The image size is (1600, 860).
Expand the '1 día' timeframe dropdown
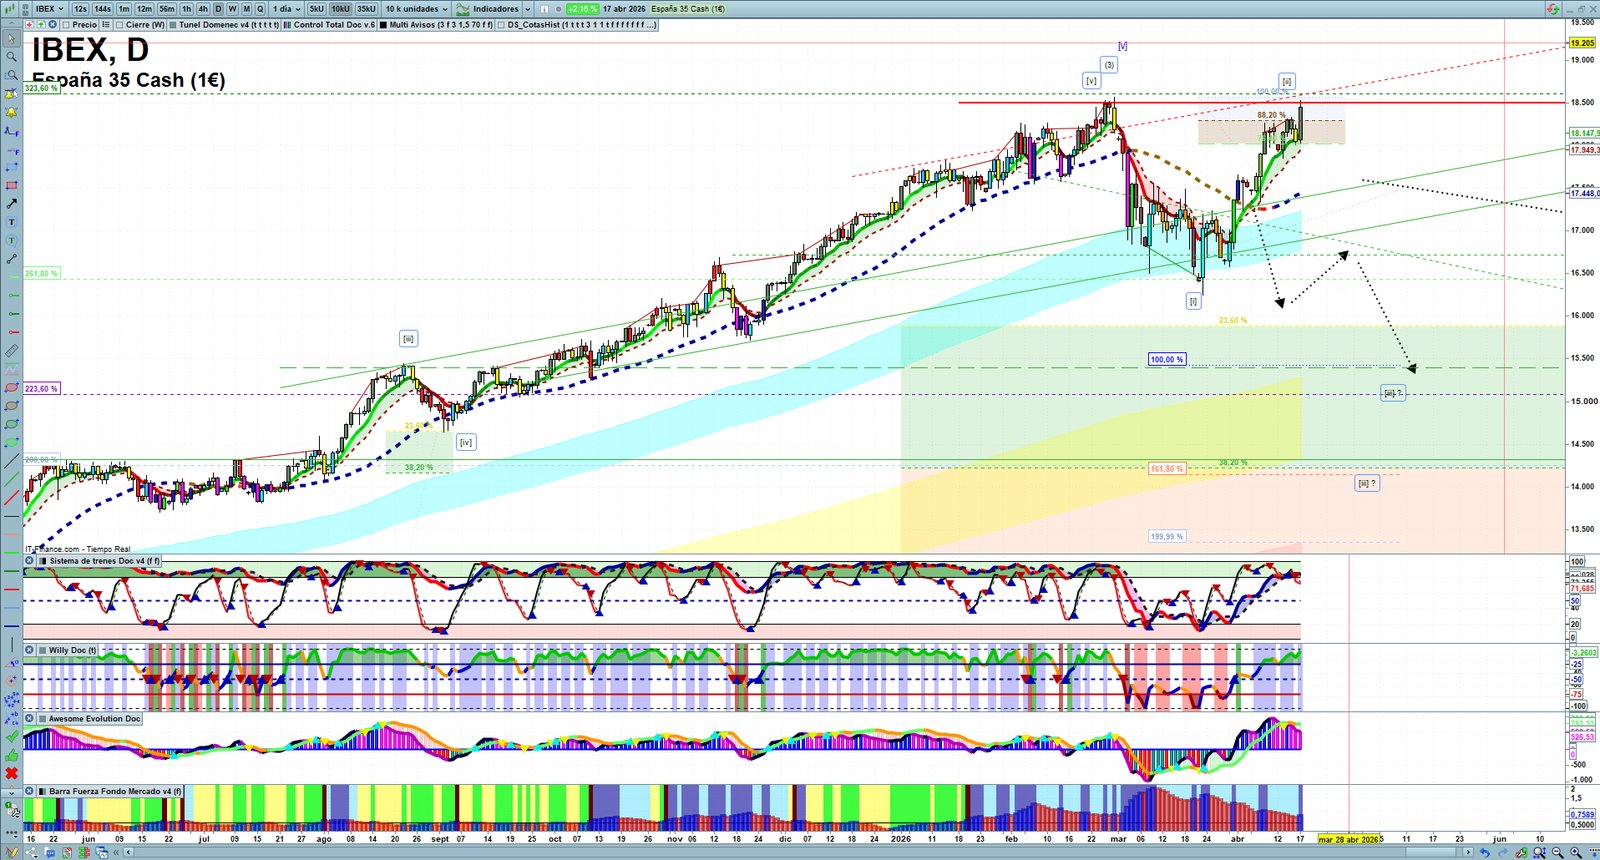pyautogui.click(x=287, y=9)
